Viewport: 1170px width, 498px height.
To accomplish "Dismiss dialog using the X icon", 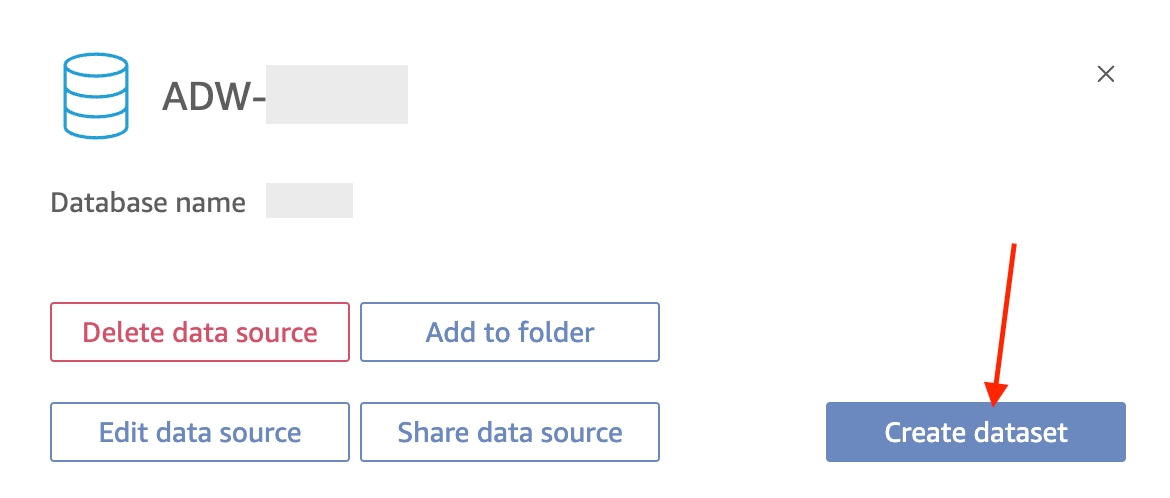I will tap(1105, 74).
